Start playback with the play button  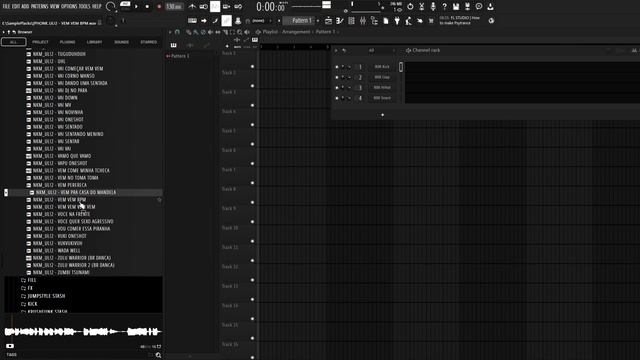tap(136, 7)
